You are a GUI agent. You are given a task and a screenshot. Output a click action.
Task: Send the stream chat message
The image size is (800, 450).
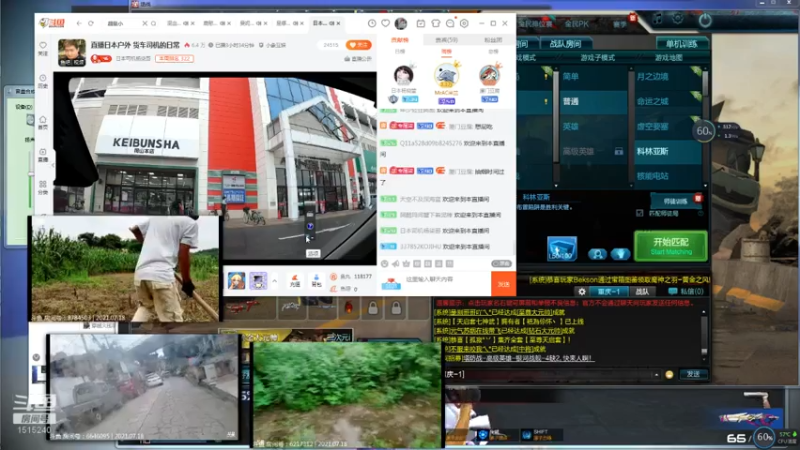[x=503, y=284]
